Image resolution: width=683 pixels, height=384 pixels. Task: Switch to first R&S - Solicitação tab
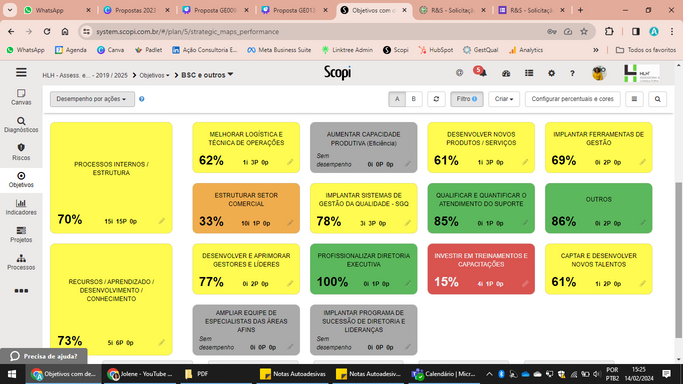453,10
